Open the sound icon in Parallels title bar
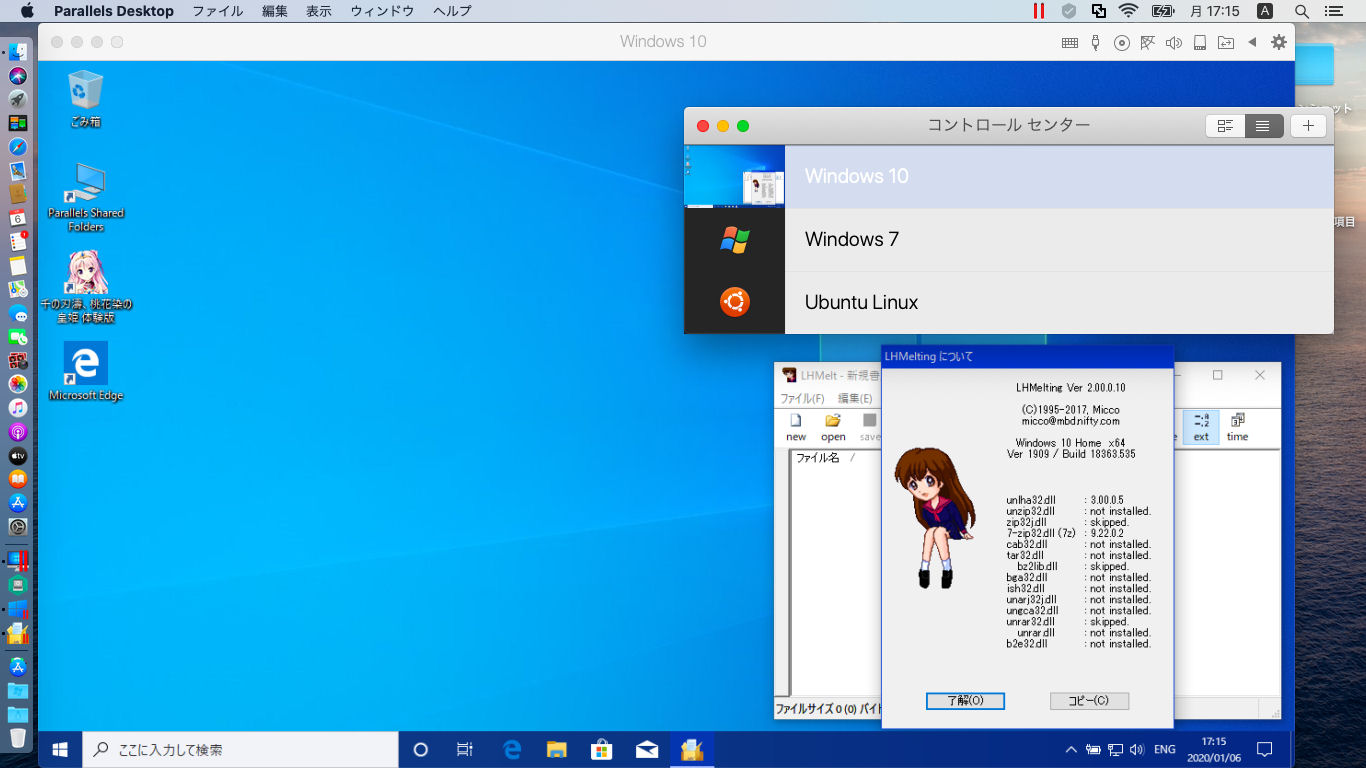Viewport: 1366px width, 768px height. [x=1174, y=42]
